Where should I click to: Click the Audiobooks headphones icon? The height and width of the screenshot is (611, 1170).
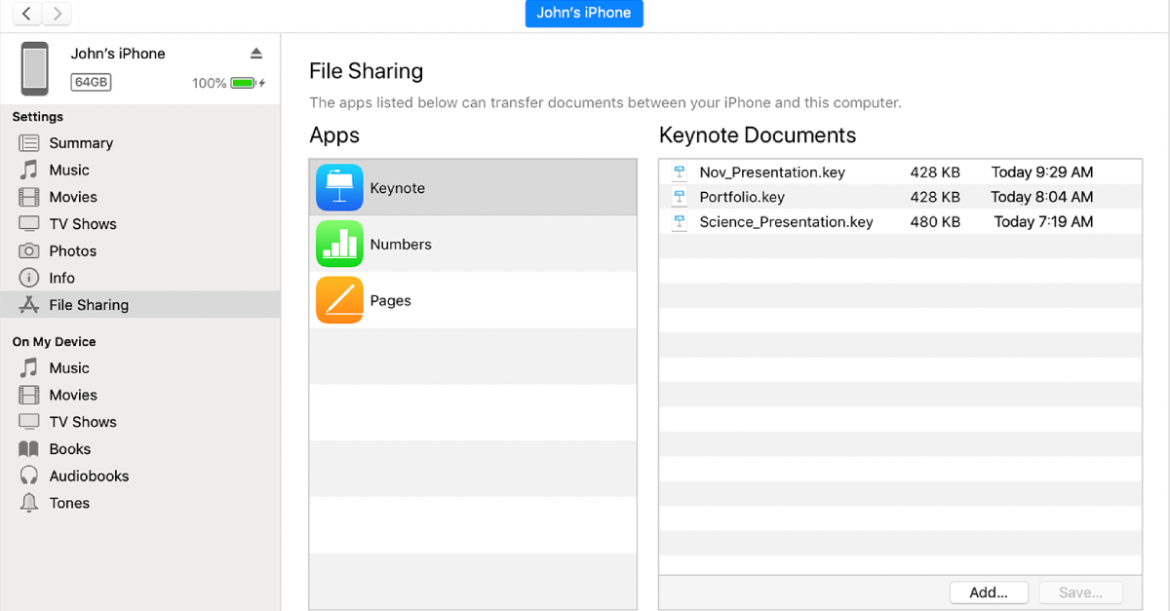29,475
